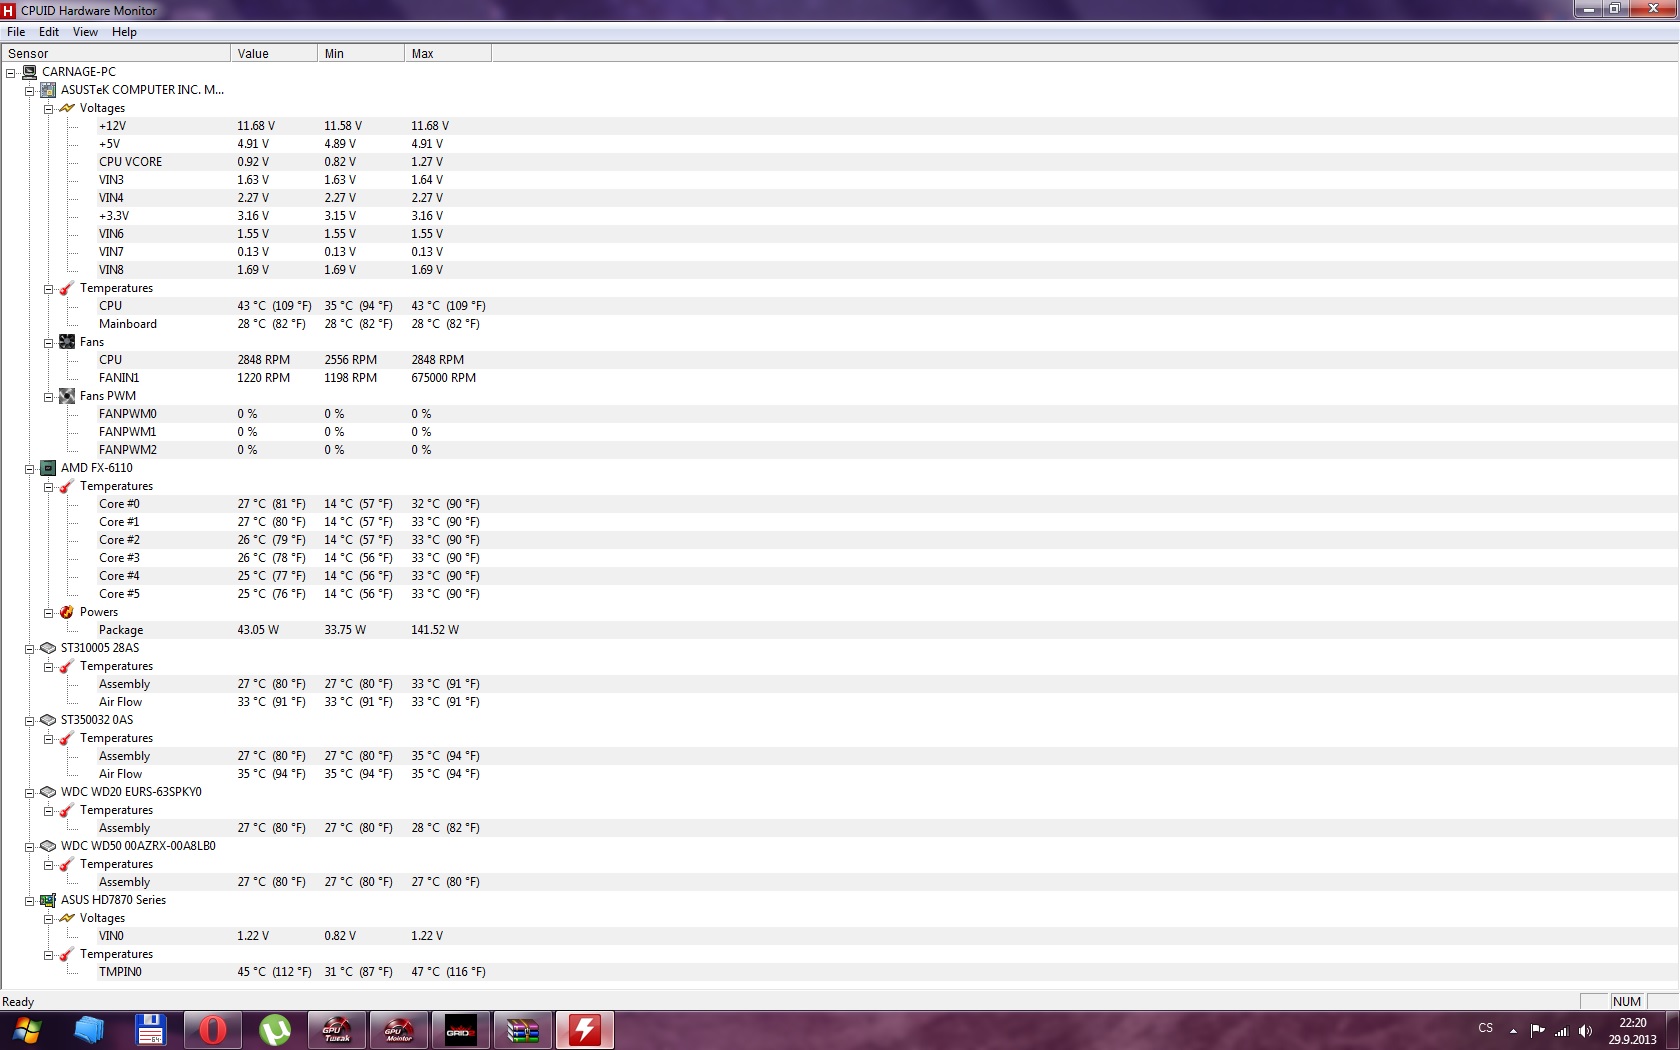
Task: Click the motherboard Voltages lightning icon
Action: (x=67, y=108)
